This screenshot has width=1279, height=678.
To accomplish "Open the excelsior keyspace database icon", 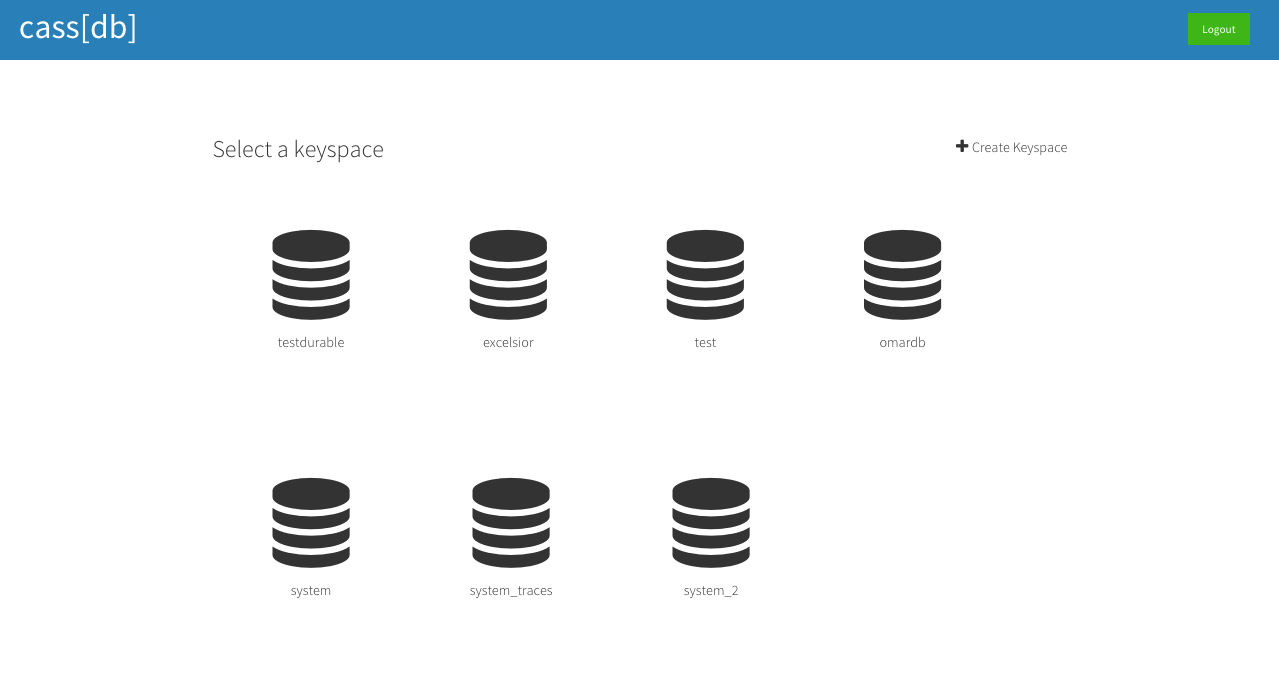I will pyautogui.click(x=508, y=275).
